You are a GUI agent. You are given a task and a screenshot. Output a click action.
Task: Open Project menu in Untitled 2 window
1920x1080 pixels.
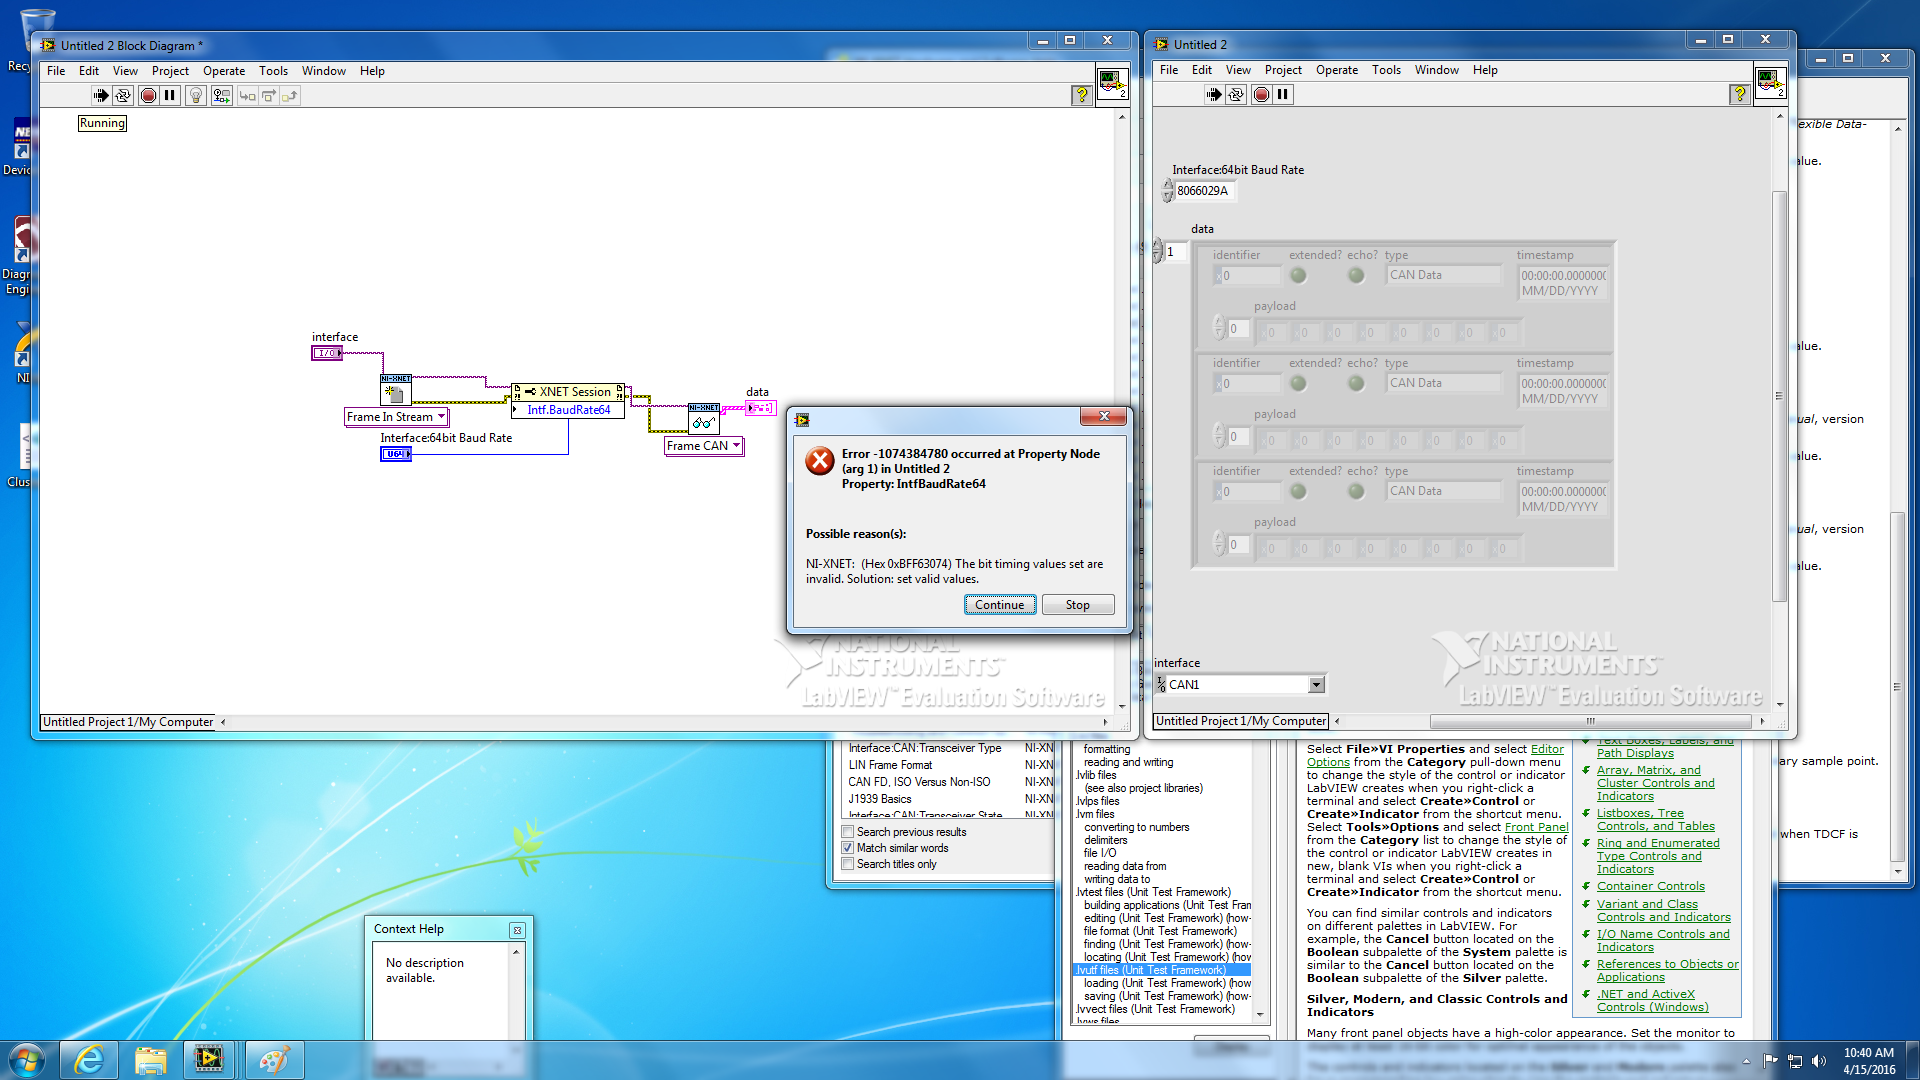[1283, 70]
